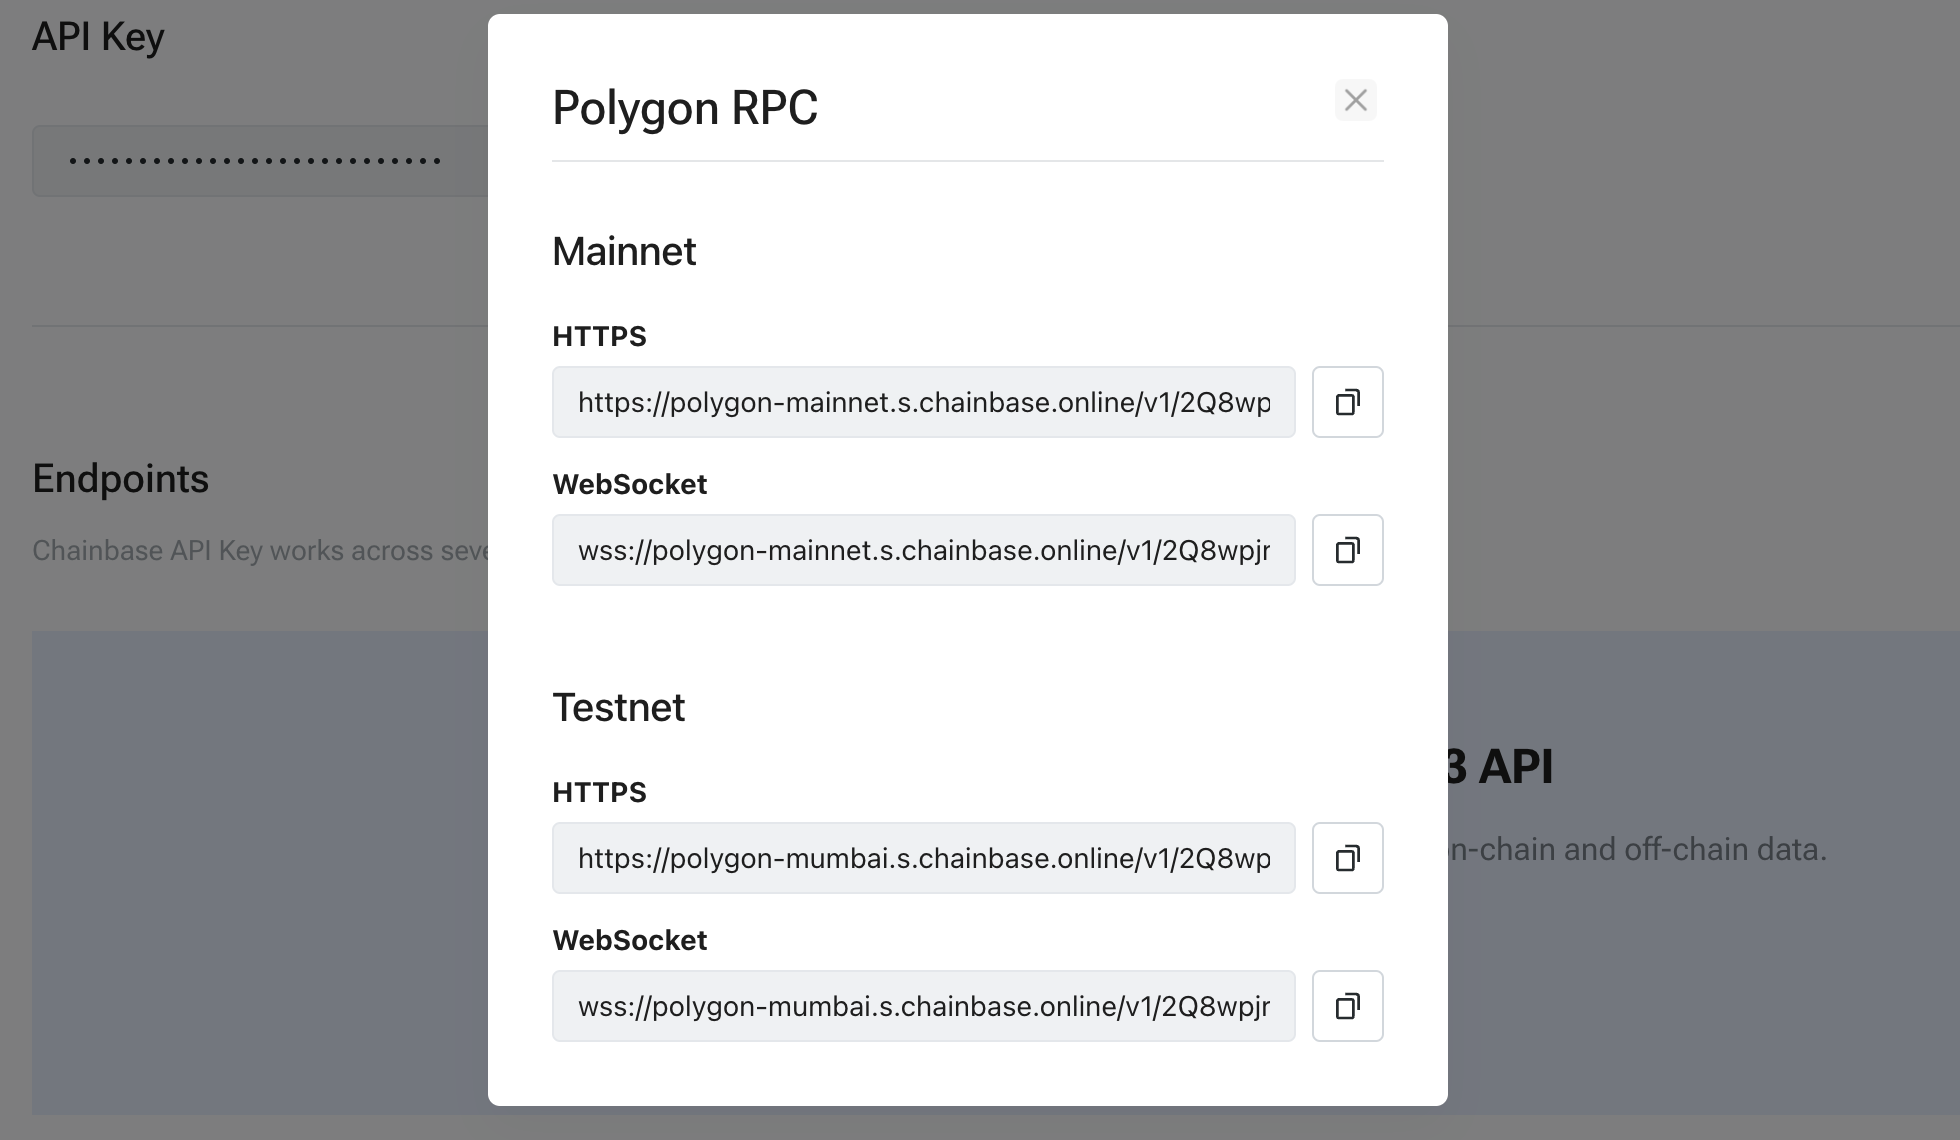Click the WebSocket label under Testnet
This screenshot has width=1960, height=1140.
pyautogui.click(x=629, y=940)
